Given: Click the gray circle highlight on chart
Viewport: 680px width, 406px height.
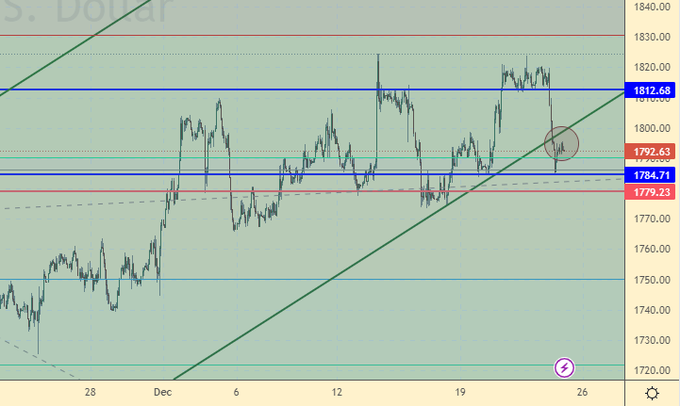Looking at the screenshot, I should click(x=561, y=143).
